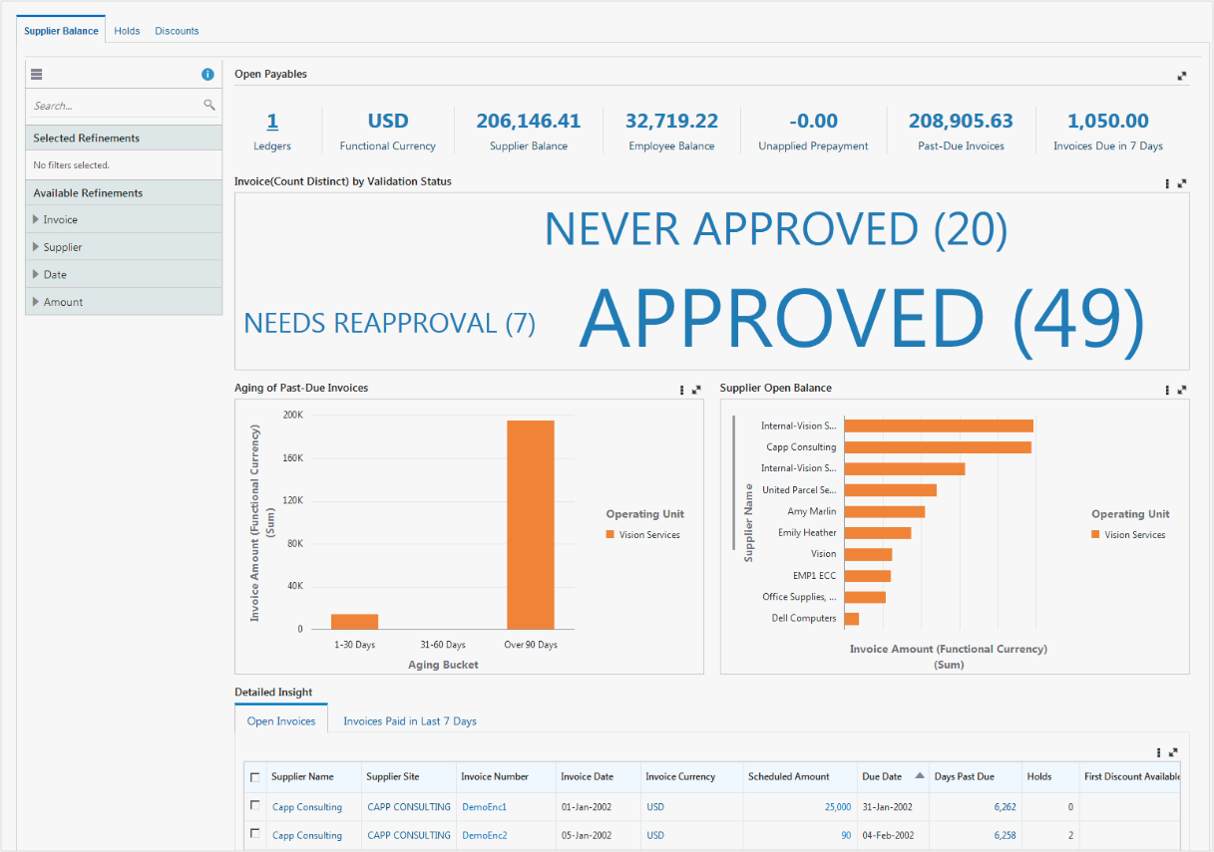Click the 1-30 Days bar
The image size is (1214, 852).
click(x=354, y=621)
